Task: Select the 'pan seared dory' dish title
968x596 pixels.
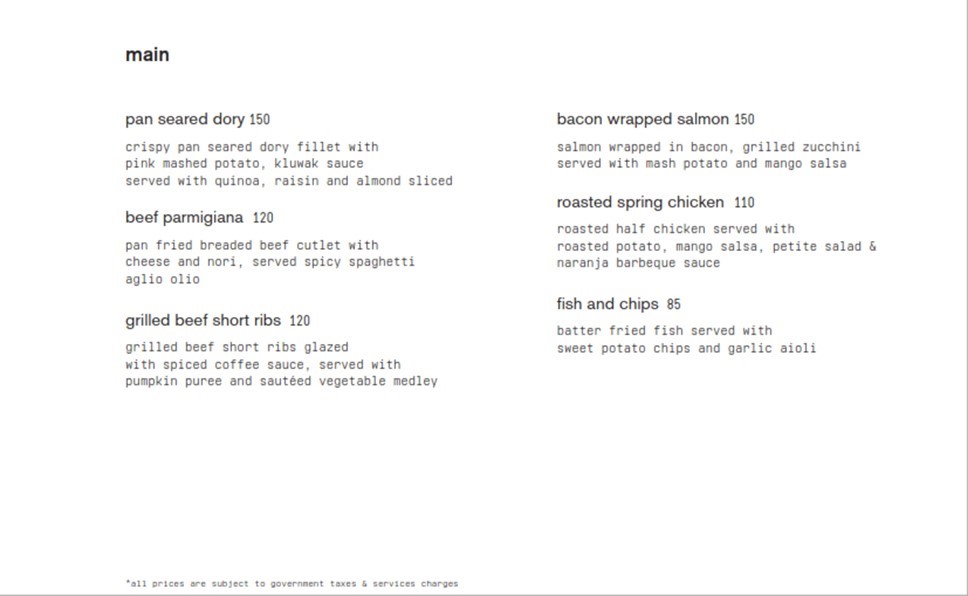Action: [185, 119]
